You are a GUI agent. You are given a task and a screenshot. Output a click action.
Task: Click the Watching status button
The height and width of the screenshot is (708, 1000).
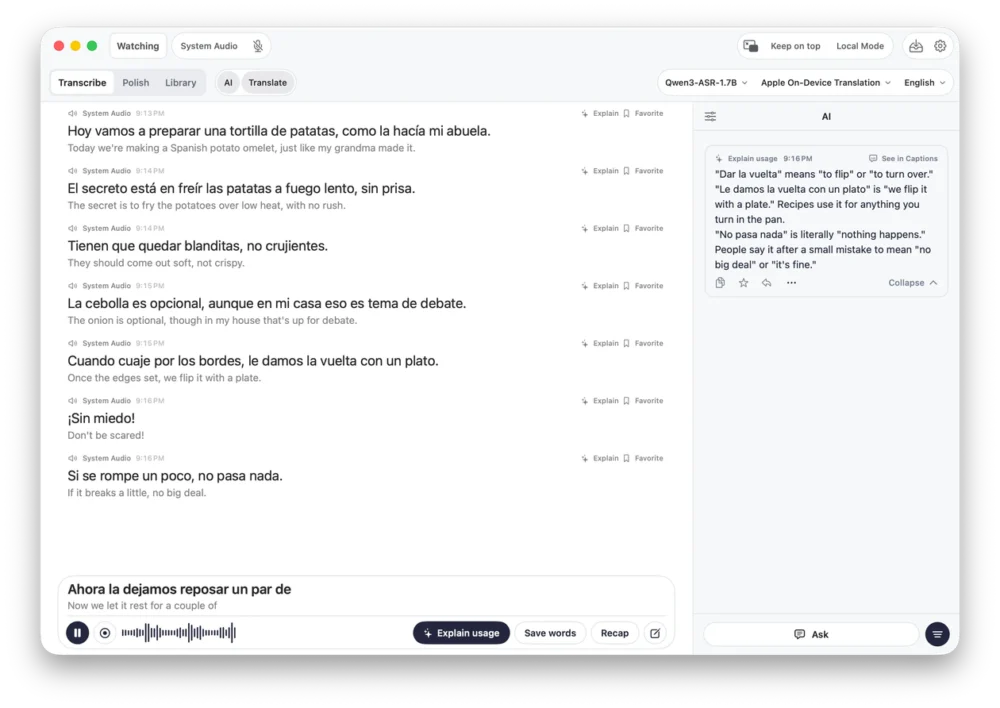coord(138,46)
